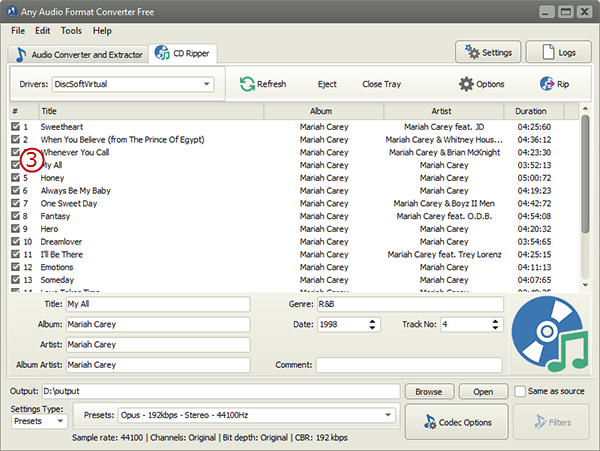
Task: Click artist Mariah Carey feat. O.D.B.
Action: pos(444,216)
